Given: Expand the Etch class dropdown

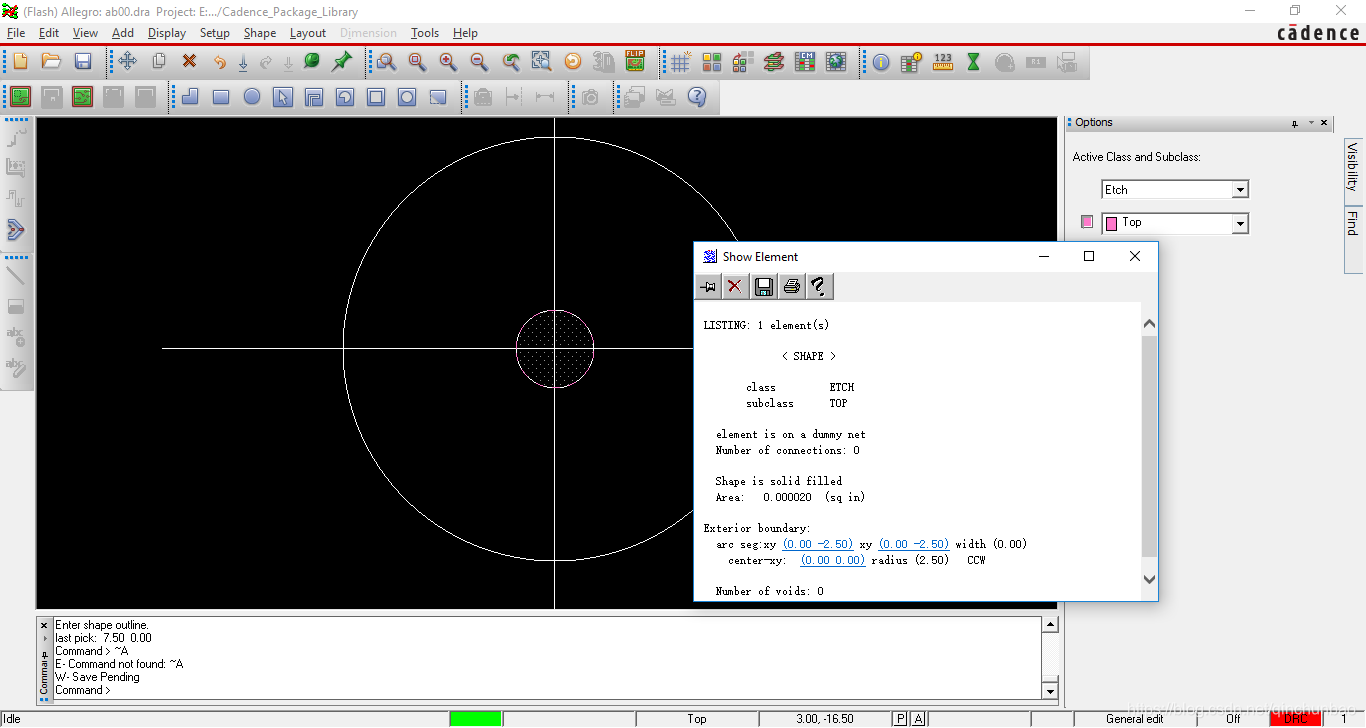Looking at the screenshot, I should click(x=1240, y=190).
